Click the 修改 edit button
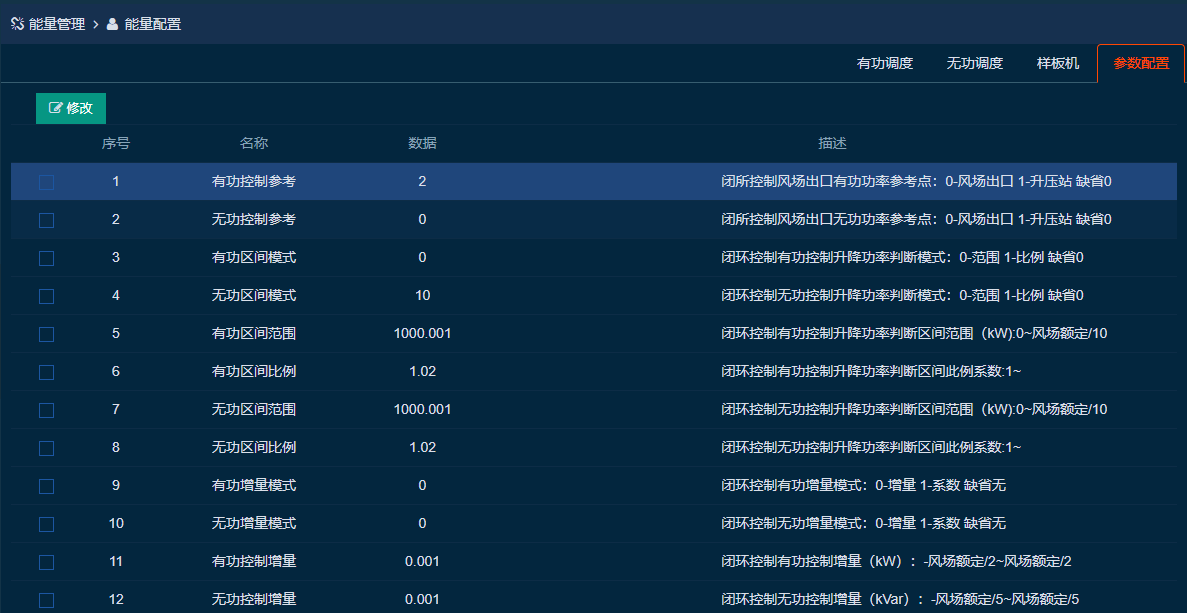 point(71,108)
